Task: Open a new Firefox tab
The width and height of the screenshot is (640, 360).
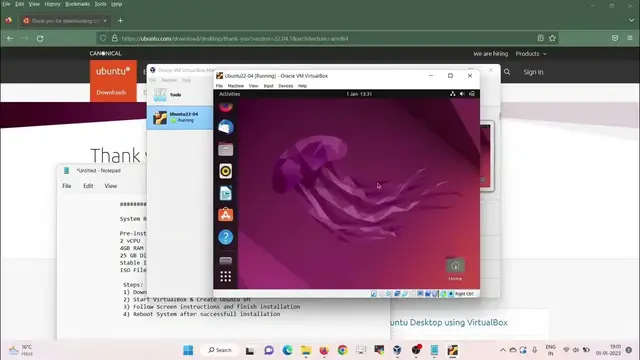Action: (x=120, y=21)
